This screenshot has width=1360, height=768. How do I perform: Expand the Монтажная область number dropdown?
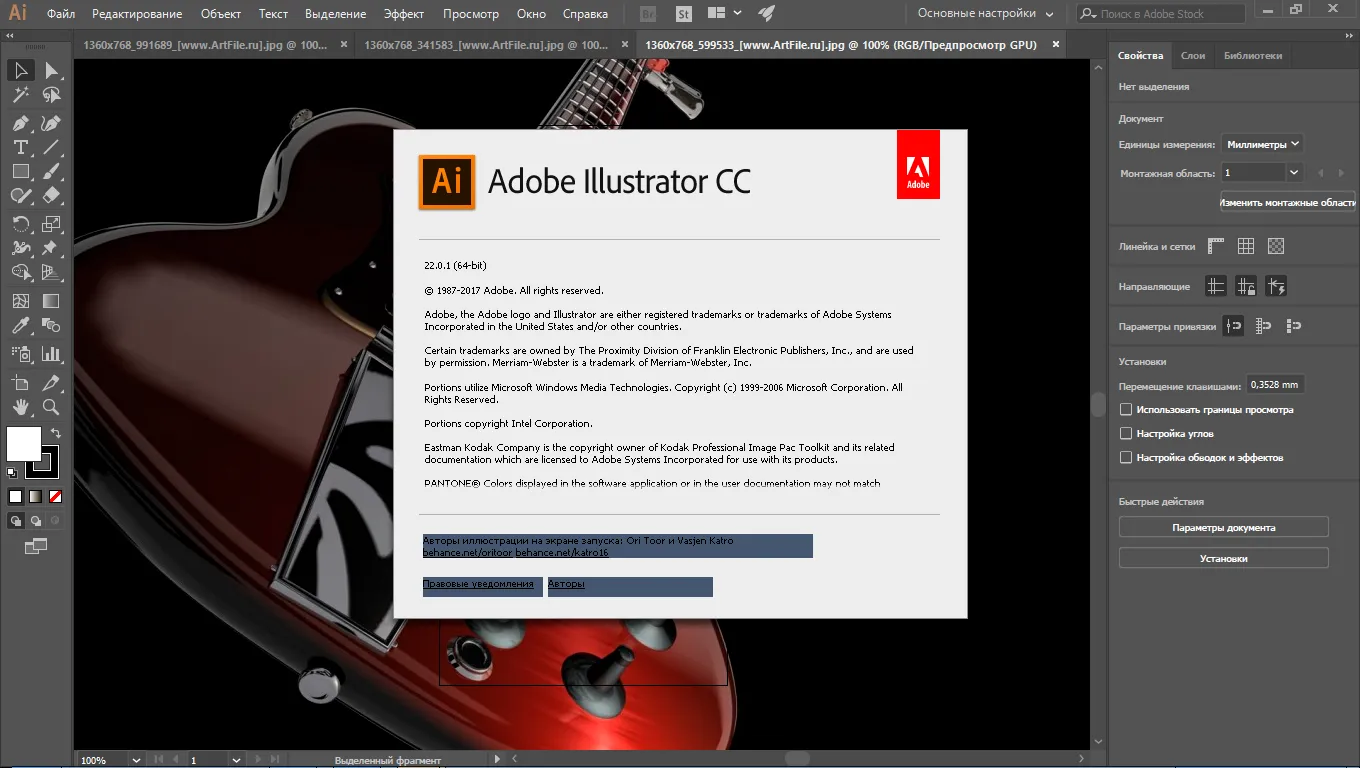click(1294, 172)
